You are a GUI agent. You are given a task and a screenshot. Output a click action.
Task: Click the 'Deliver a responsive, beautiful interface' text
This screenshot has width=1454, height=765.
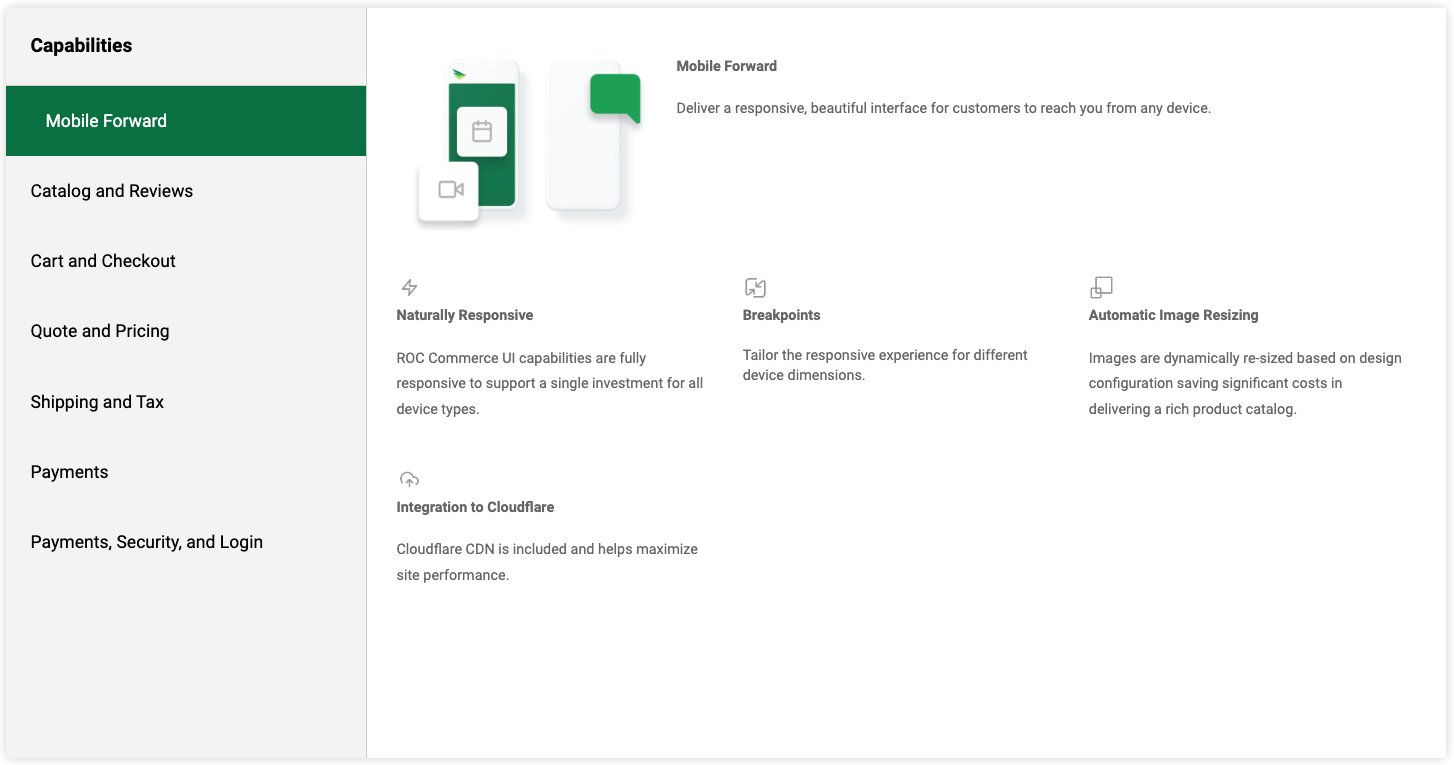pos(943,108)
